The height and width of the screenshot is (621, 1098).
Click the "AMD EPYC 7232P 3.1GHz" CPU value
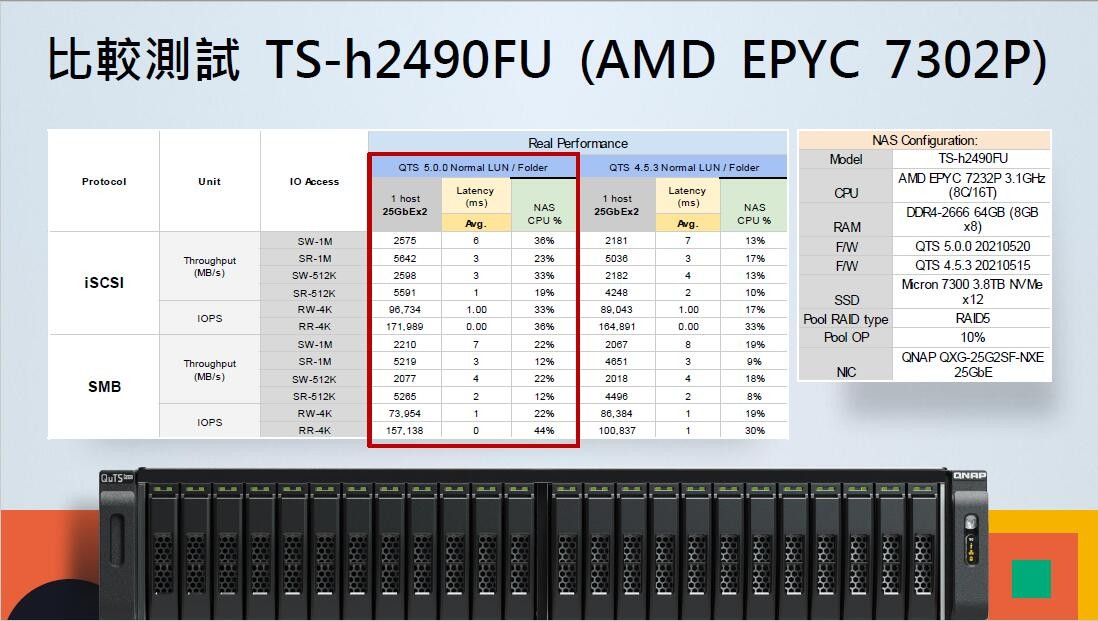coord(972,186)
